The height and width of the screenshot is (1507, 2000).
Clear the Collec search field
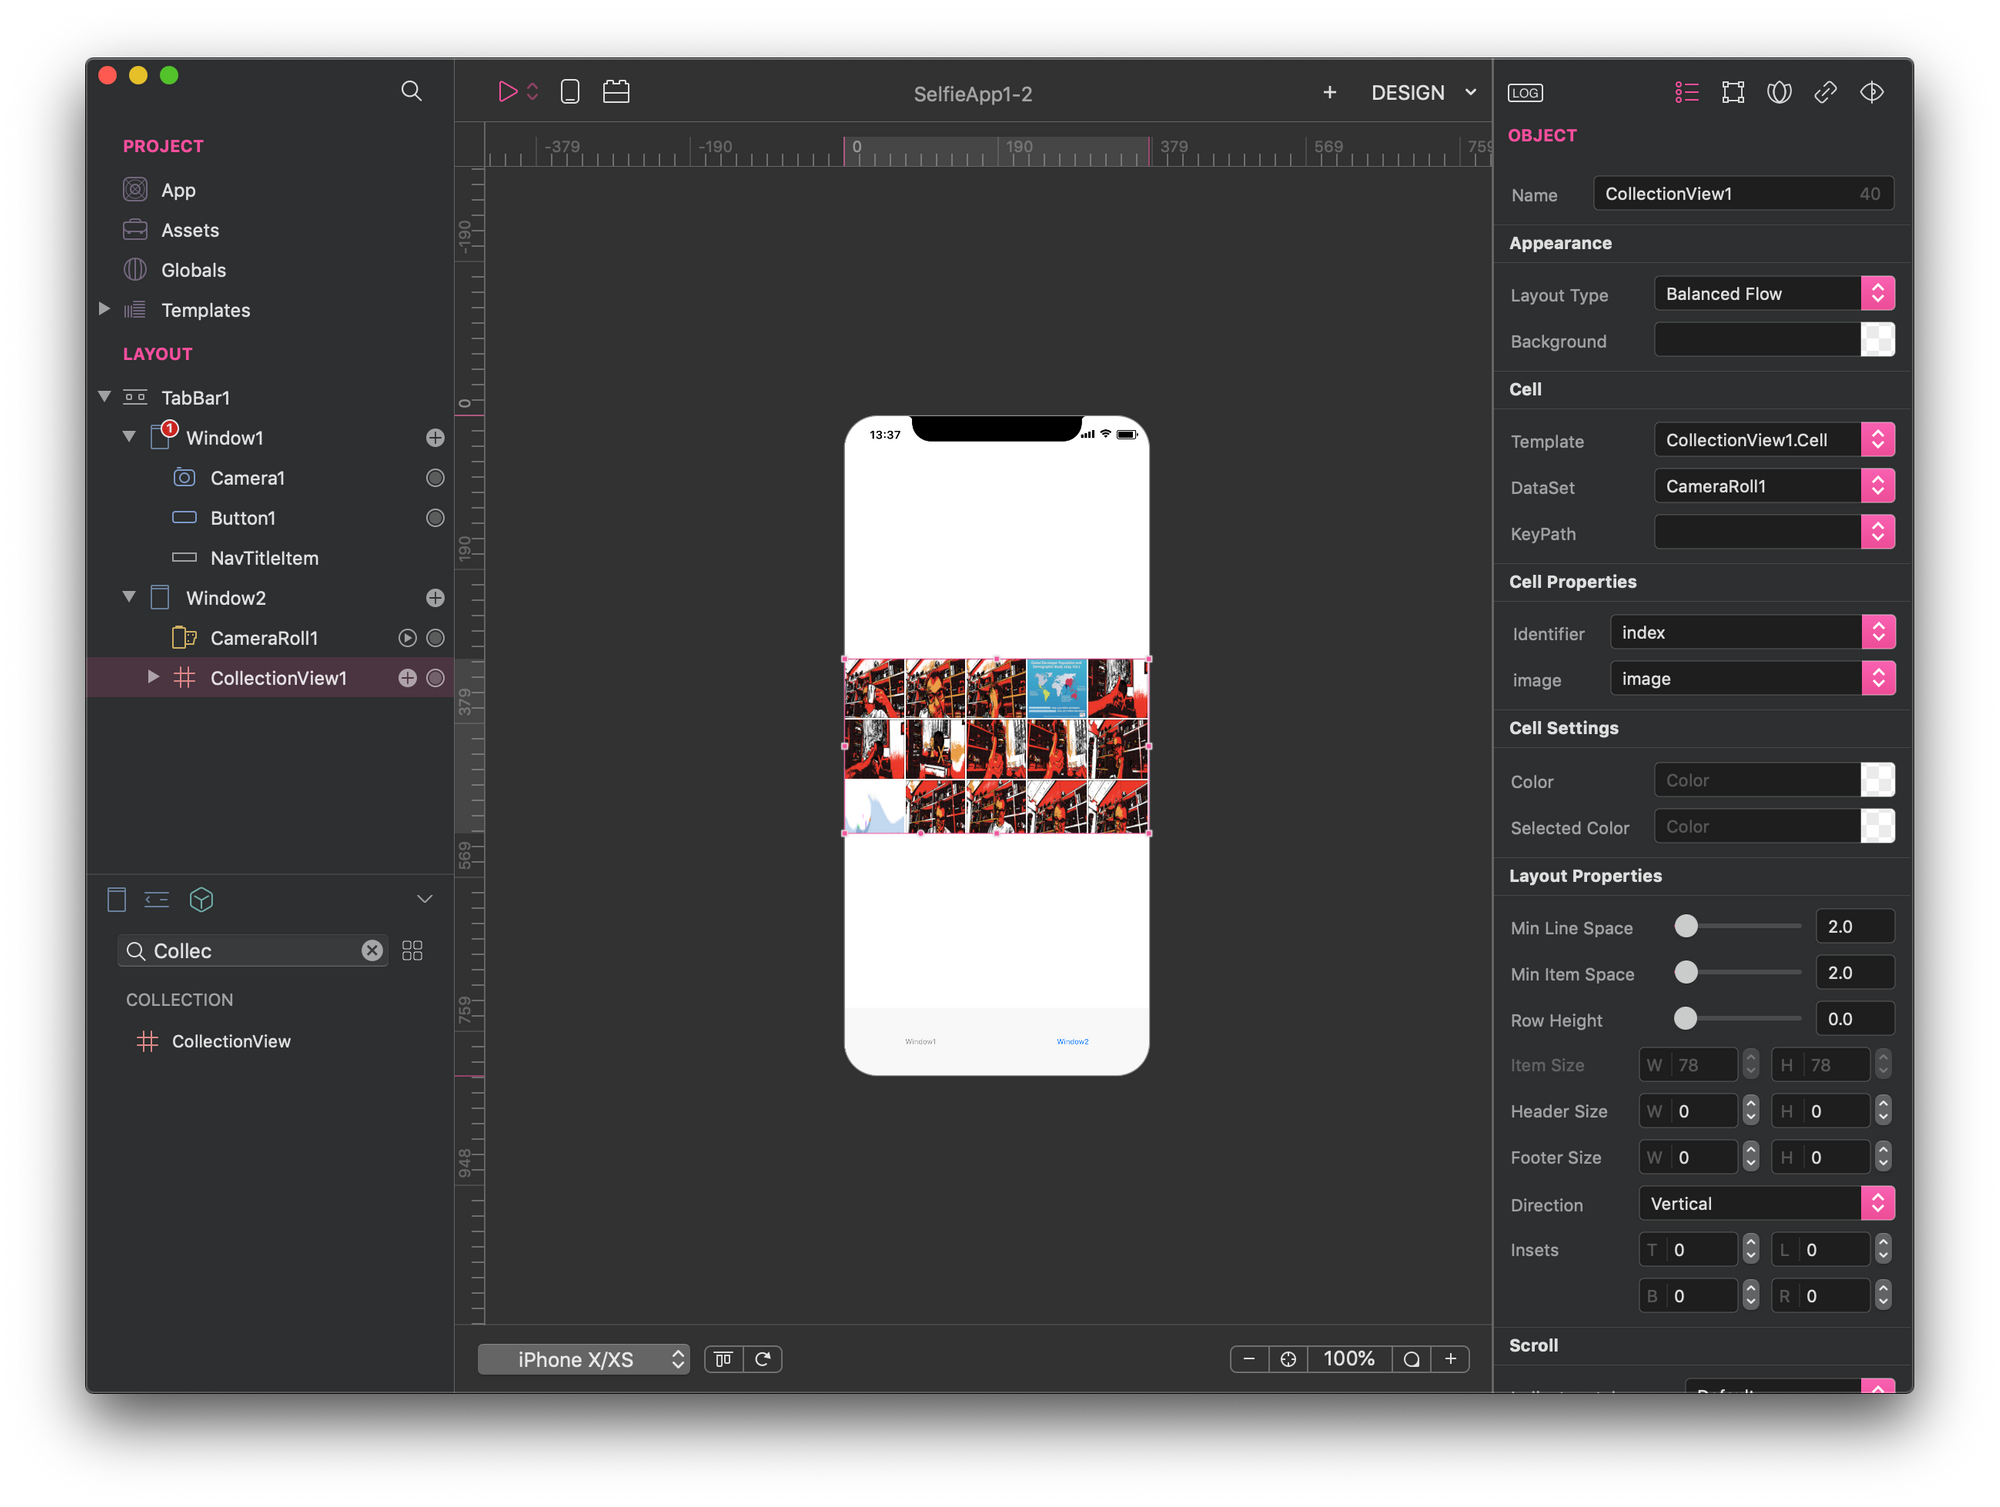click(371, 950)
